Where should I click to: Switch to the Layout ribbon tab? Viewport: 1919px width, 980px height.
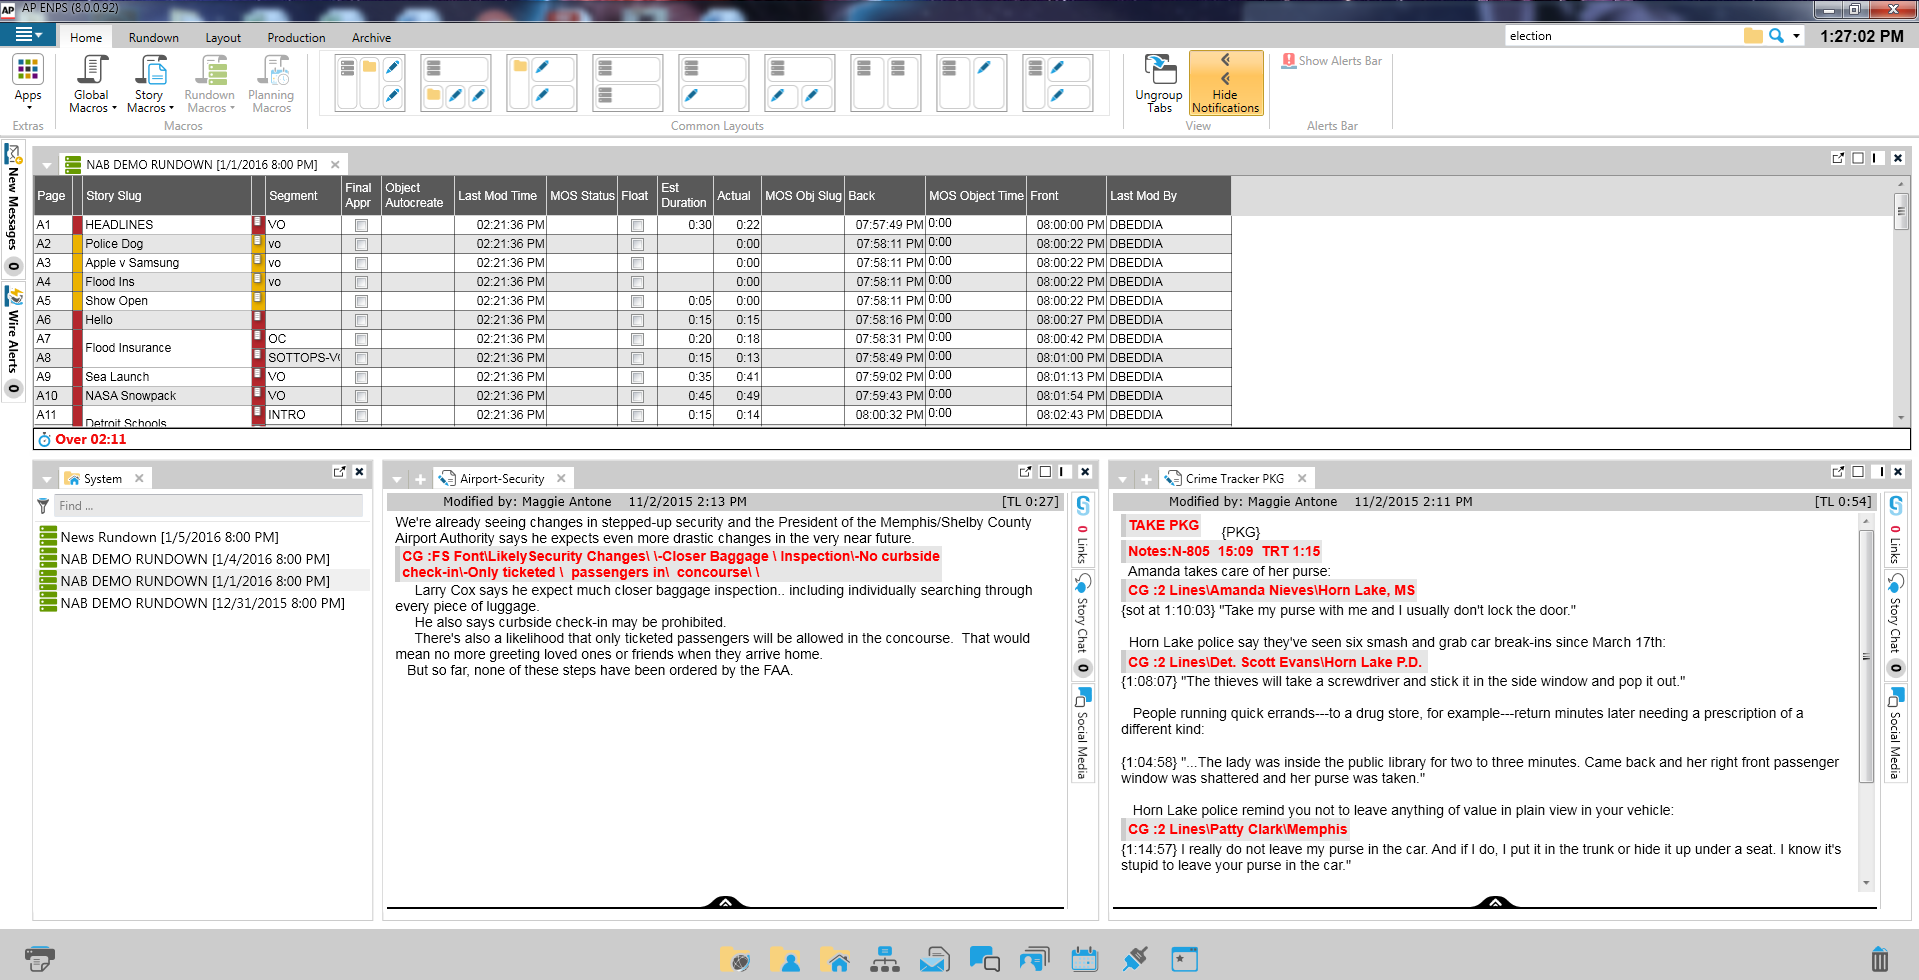click(x=223, y=38)
